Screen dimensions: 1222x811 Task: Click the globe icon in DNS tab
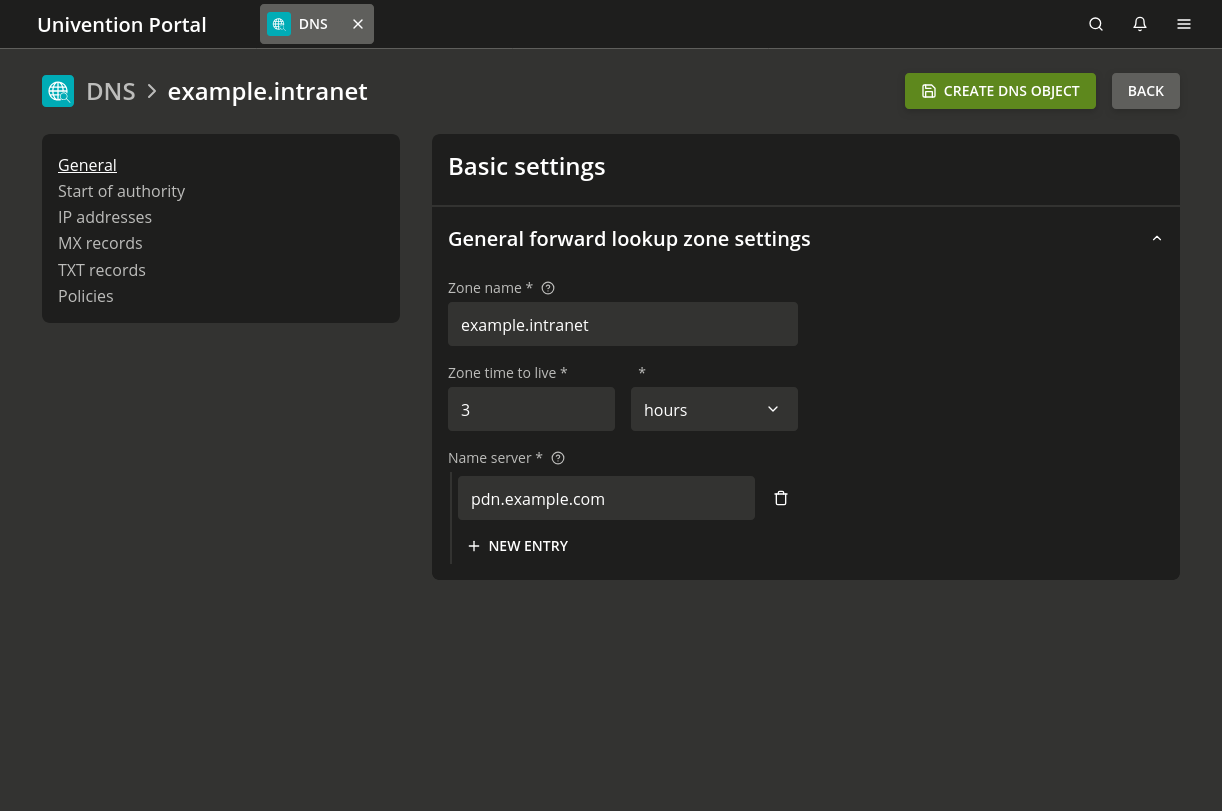point(279,24)
